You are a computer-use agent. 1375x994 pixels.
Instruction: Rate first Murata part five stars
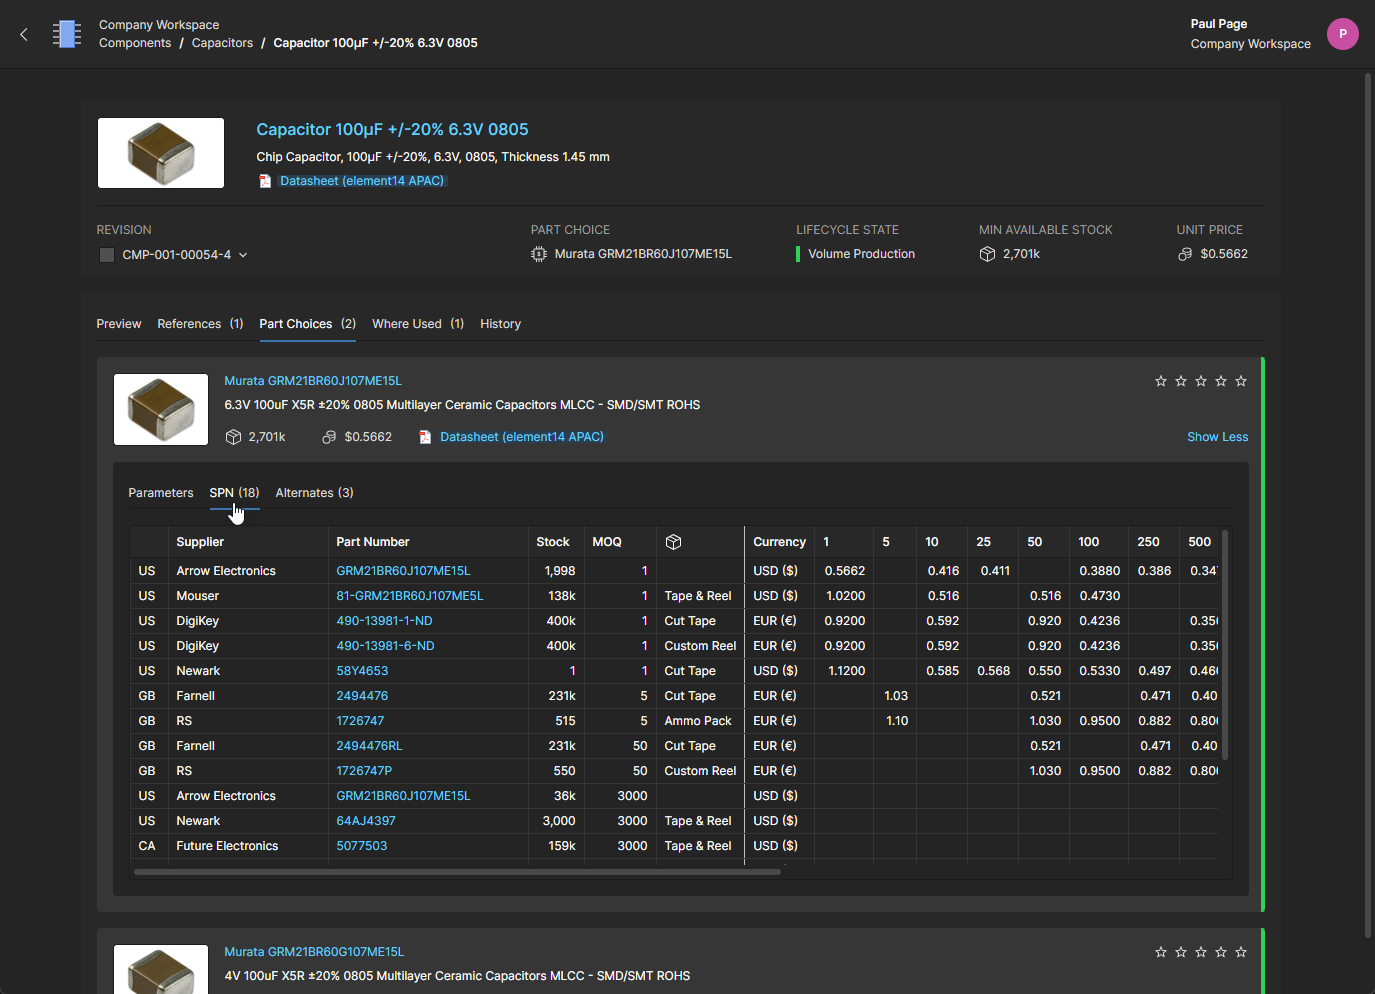1240,381
